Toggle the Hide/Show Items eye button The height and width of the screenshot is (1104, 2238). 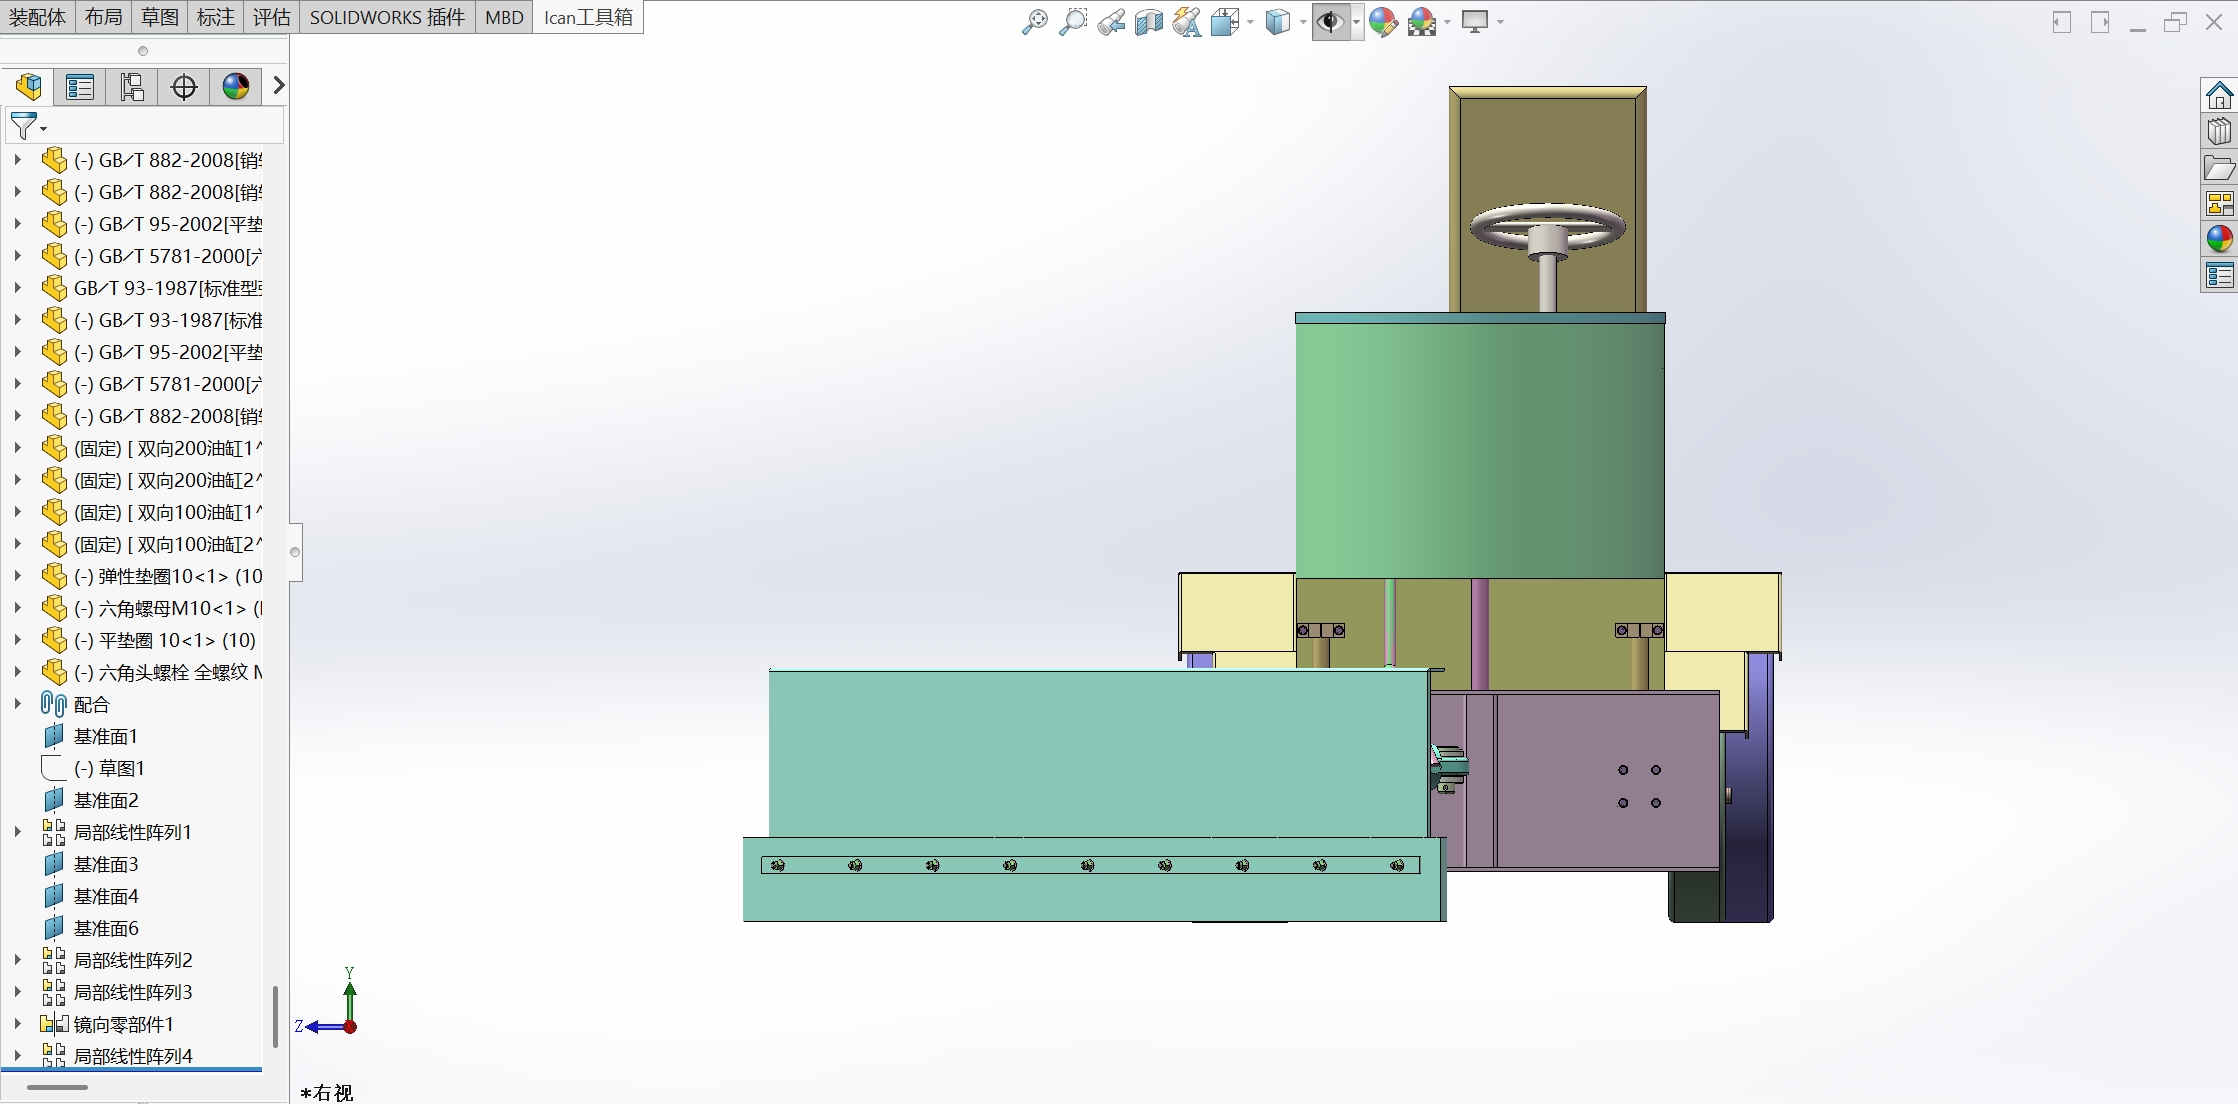(x=1329, y=22)
